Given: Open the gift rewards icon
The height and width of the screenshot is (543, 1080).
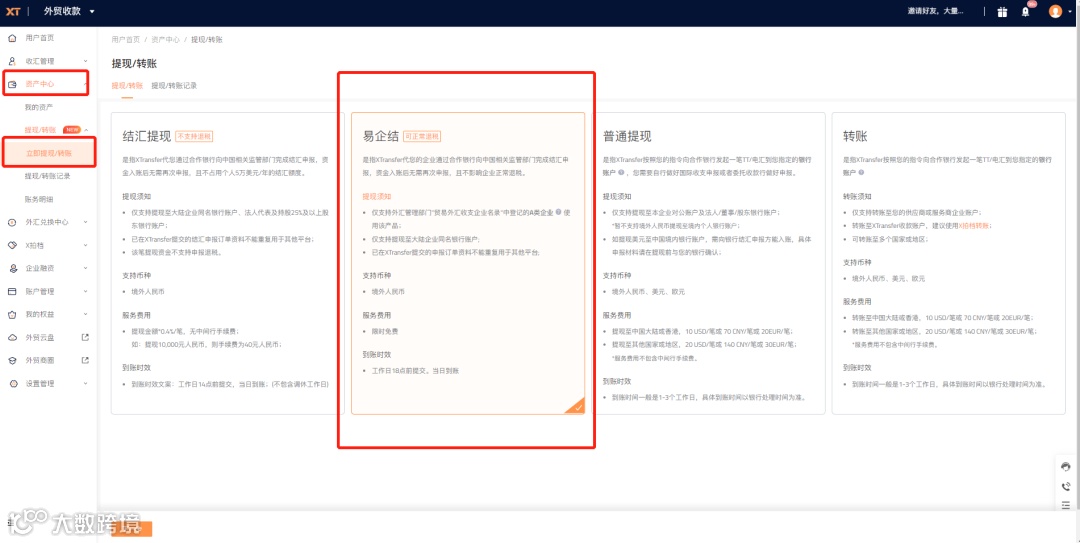Looking at the screenshot, I should [x=1002, y=12].
